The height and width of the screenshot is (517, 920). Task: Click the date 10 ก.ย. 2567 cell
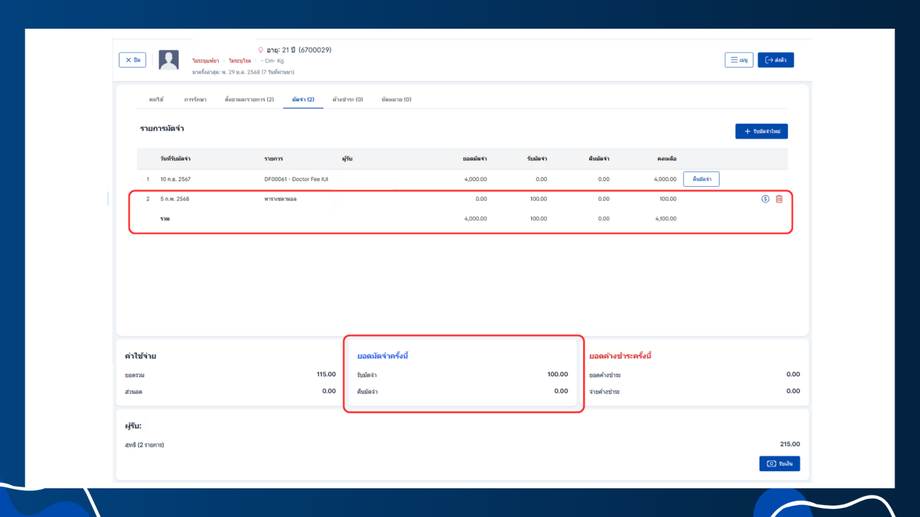click(x=175, y=179)
